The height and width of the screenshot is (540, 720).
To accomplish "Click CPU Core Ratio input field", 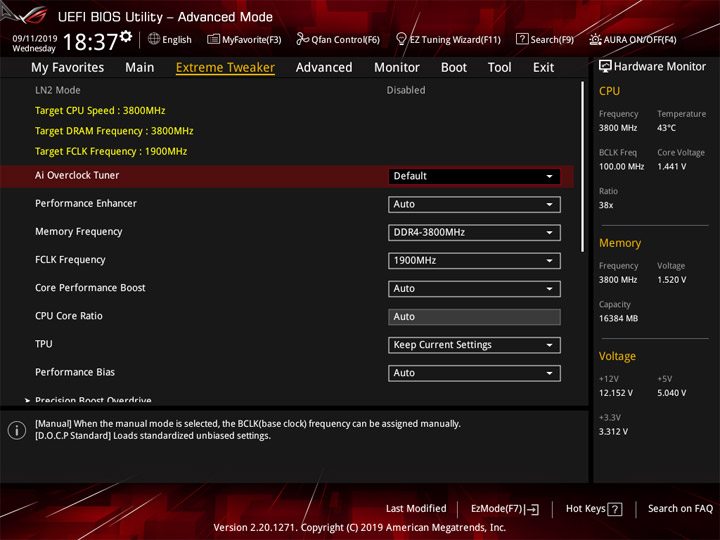I will 474,317.
